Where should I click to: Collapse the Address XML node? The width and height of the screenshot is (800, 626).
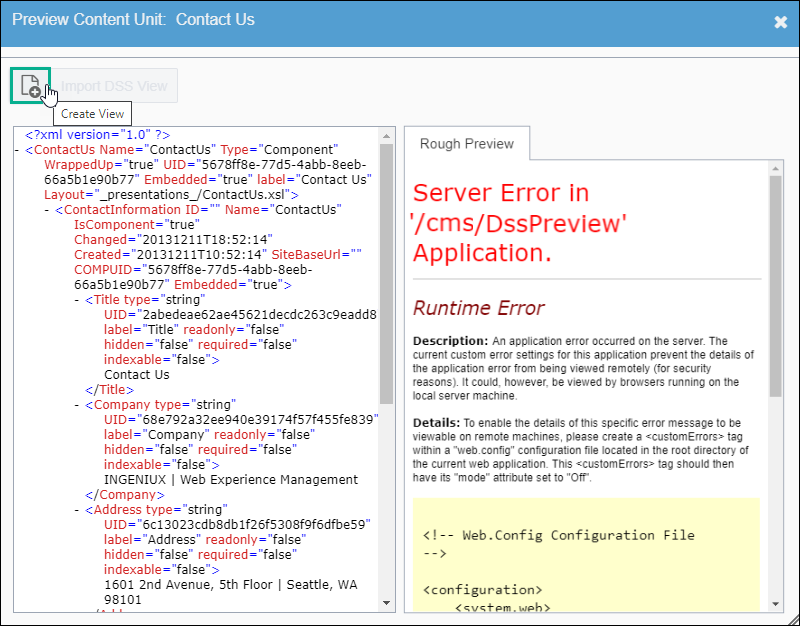[77, 510]
